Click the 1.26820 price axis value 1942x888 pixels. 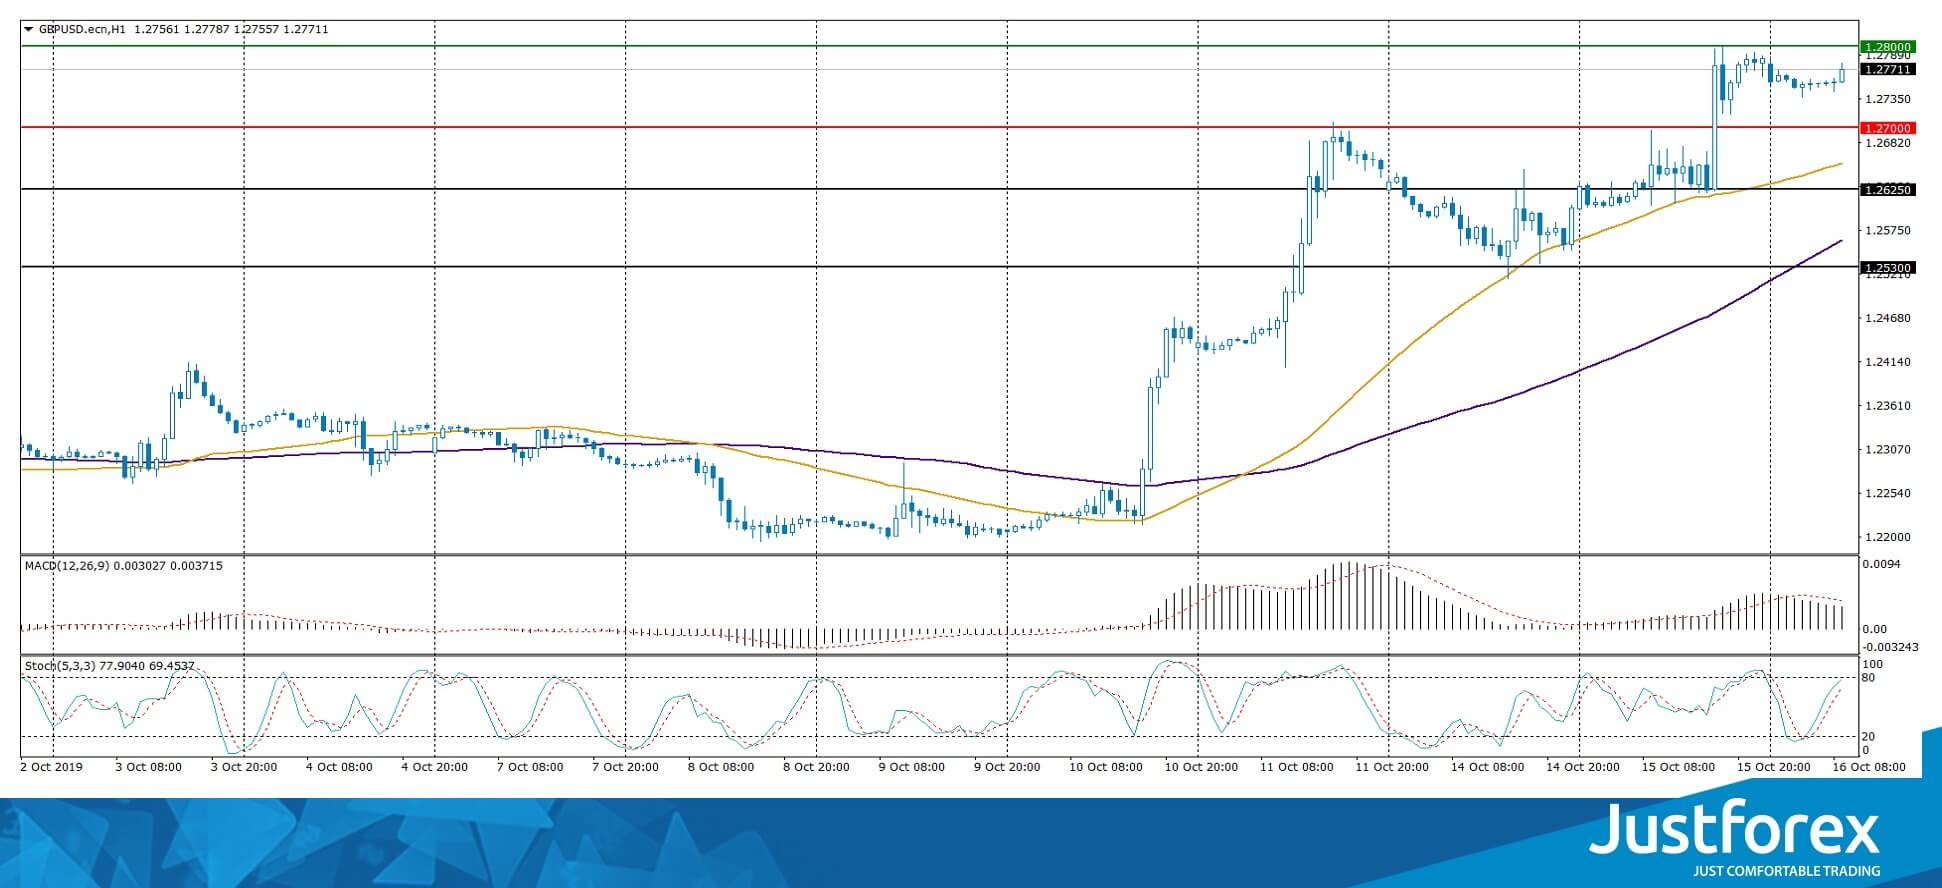coord(1888,143)
